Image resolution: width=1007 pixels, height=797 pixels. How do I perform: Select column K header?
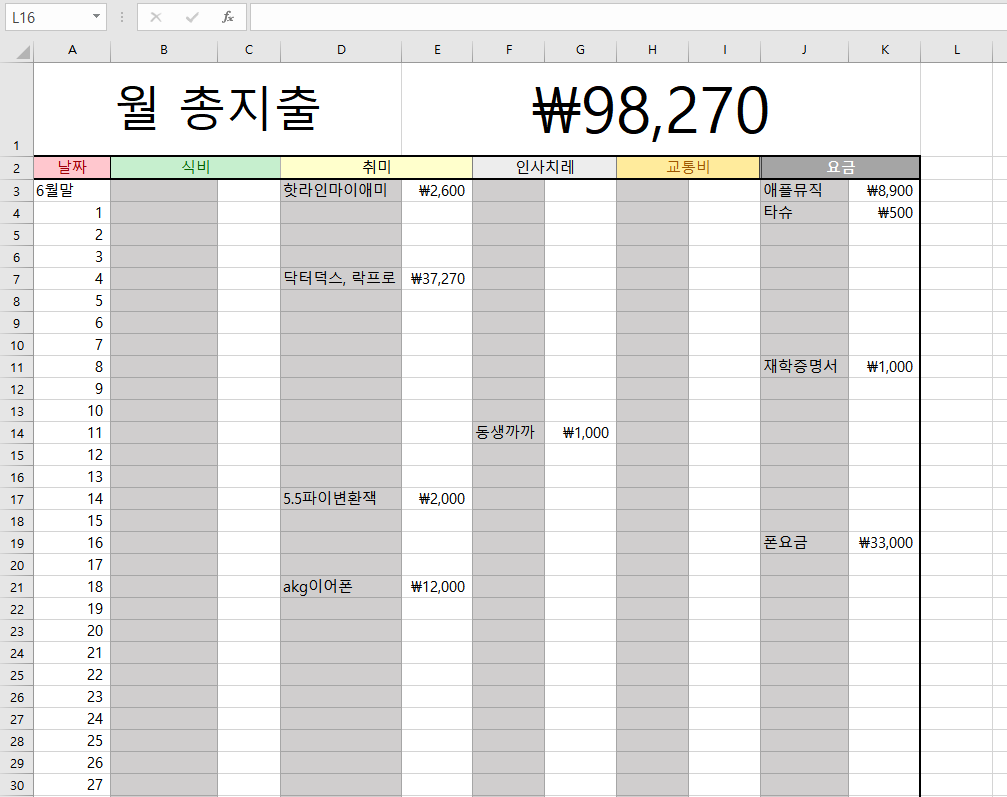click(x=884, y=50)
